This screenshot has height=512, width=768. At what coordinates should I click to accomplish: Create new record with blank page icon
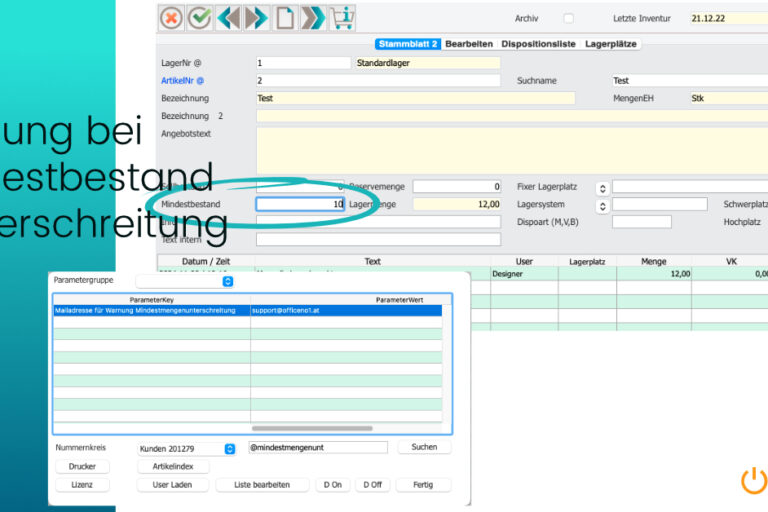(285, 18)
